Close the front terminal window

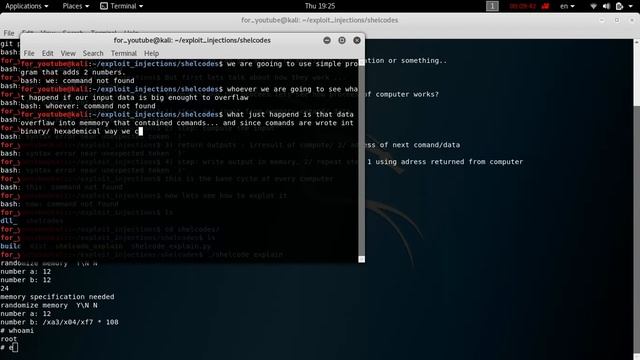[357, 40]
